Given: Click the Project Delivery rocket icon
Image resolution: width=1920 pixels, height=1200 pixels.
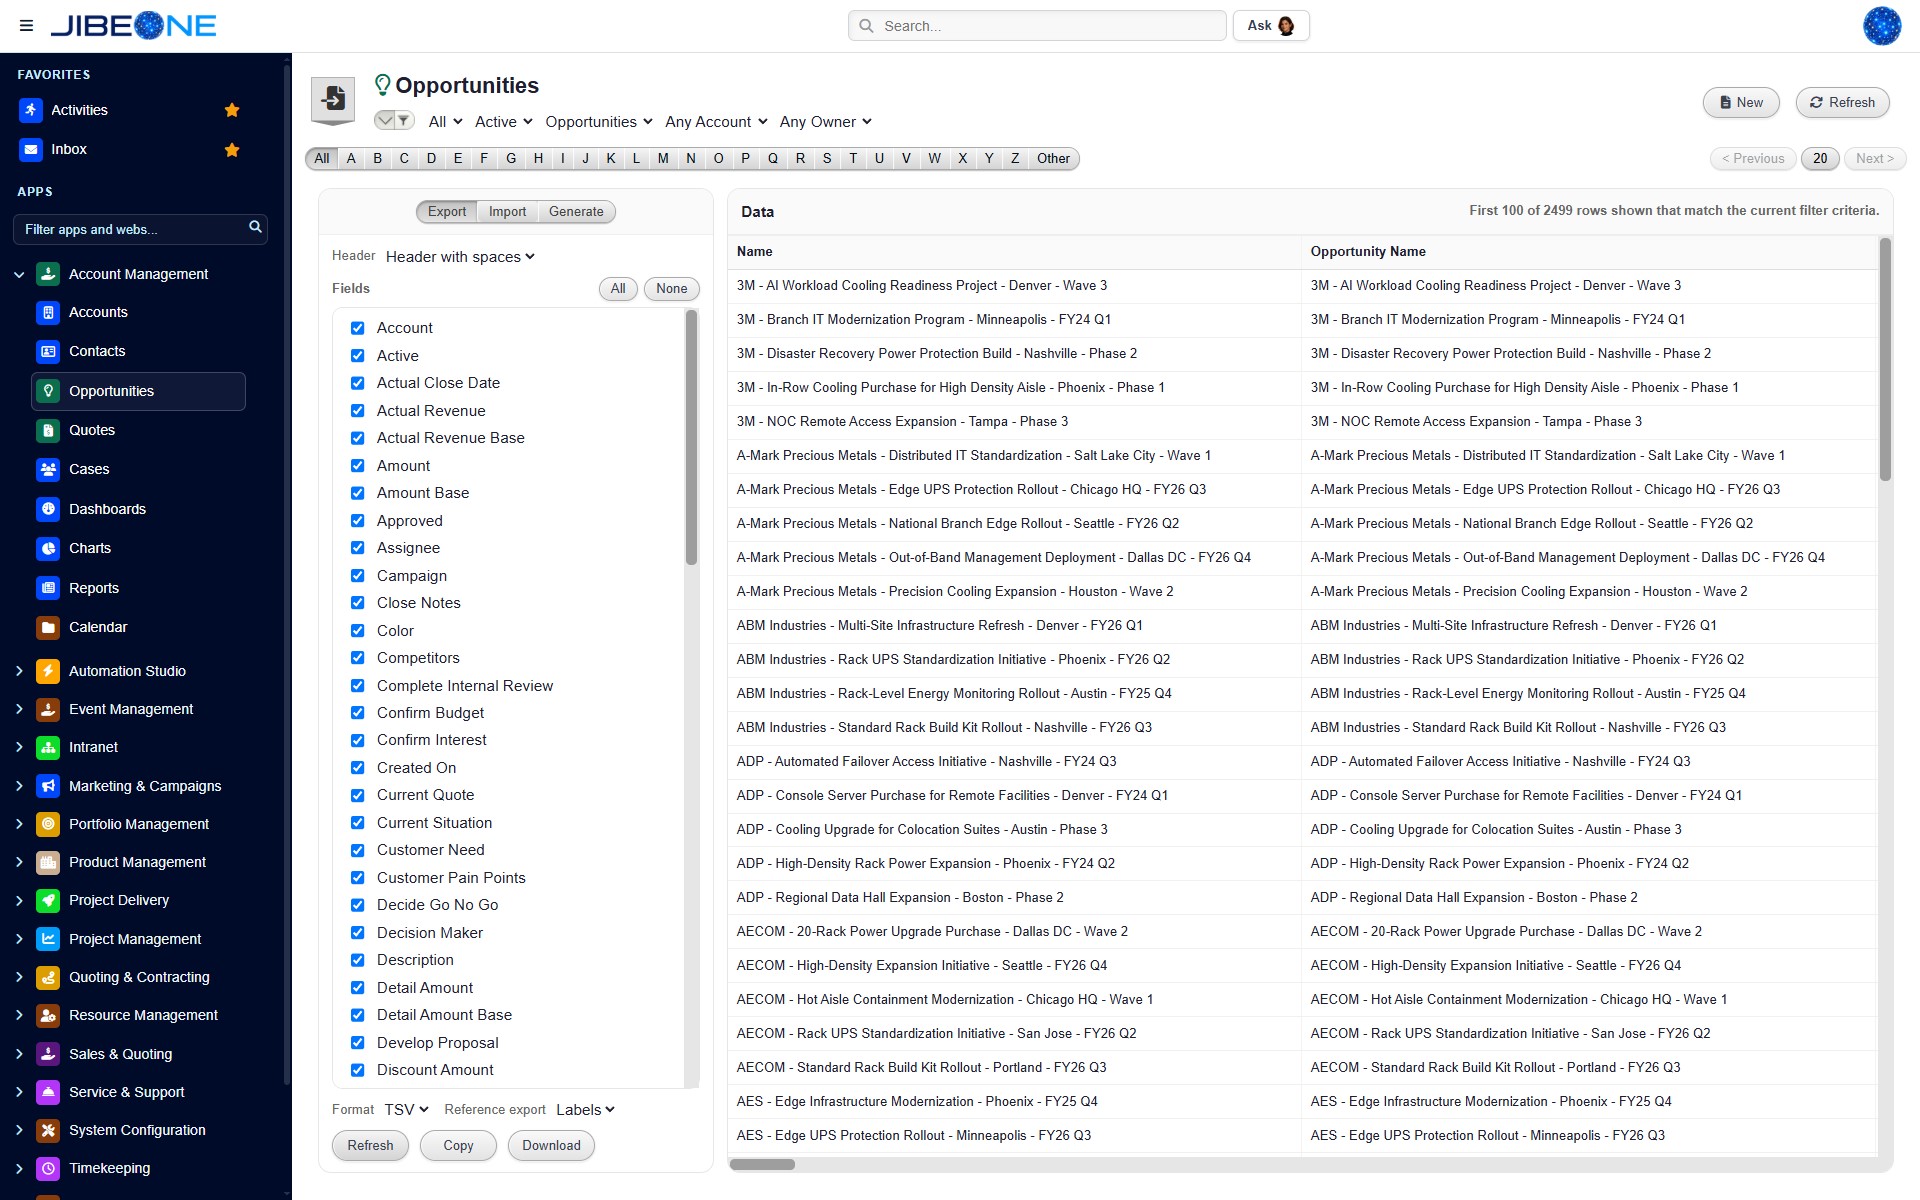Looking at the screenshot, I should pyautogui.click(x=48, y=900).
